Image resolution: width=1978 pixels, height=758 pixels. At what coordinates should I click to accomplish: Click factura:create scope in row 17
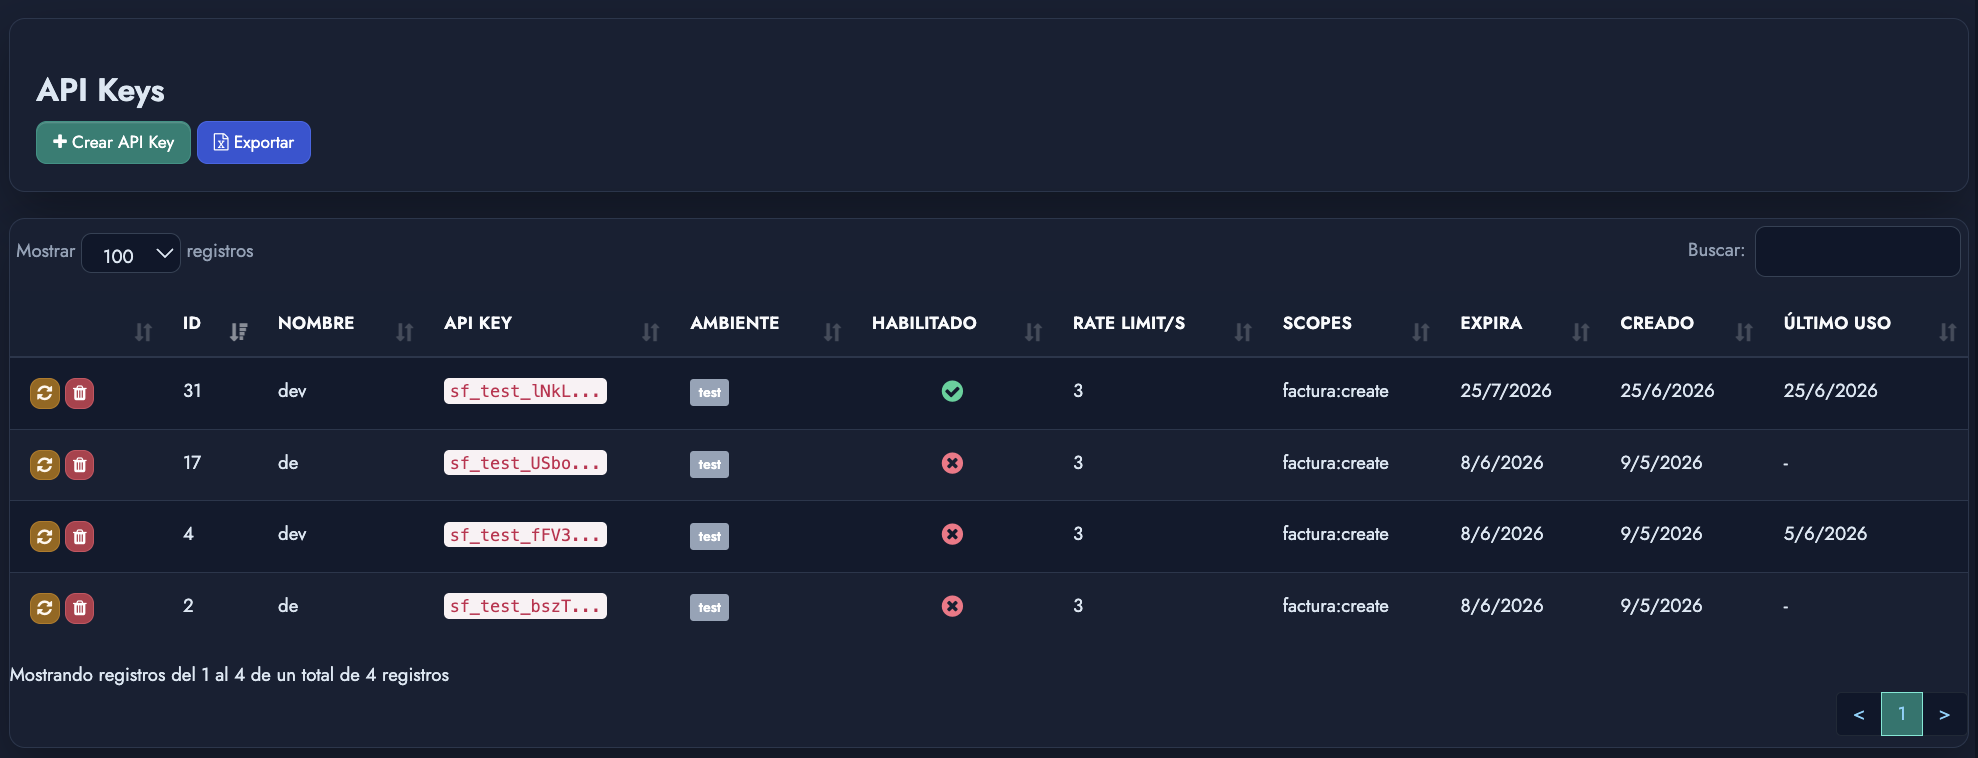pyautogui.click(x=1335, y=463)
